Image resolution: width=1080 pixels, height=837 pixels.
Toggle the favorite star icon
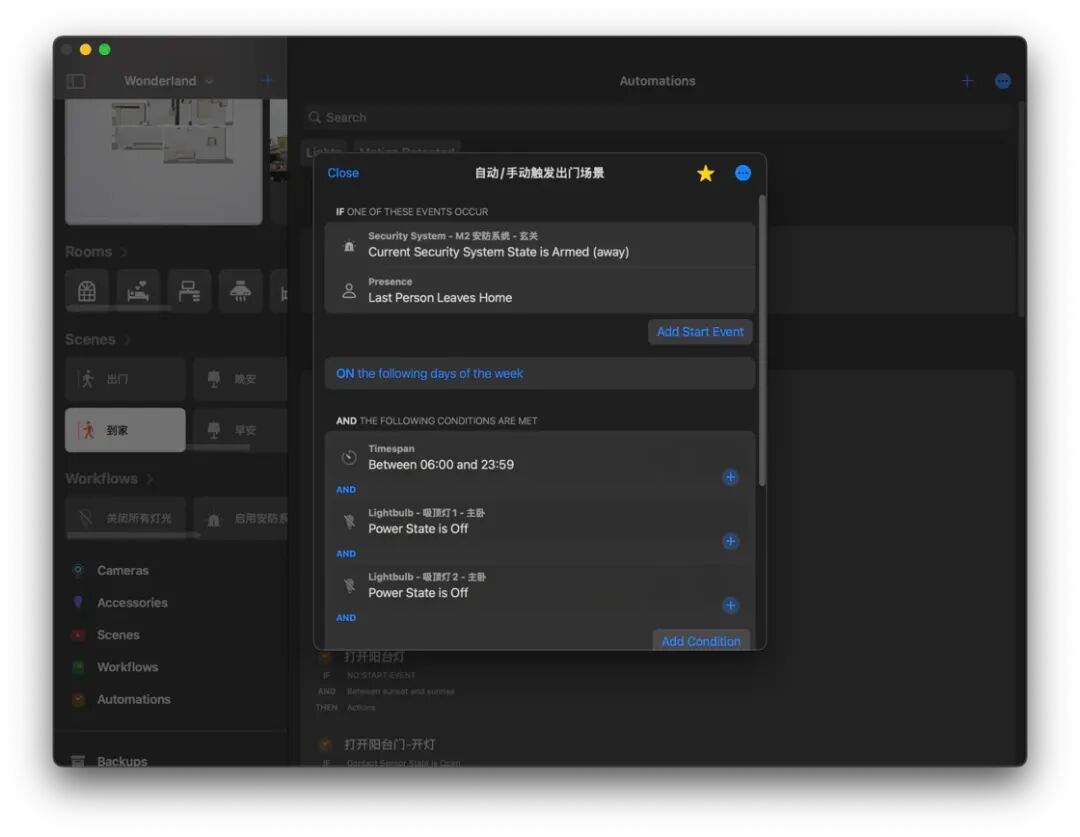click(x=705, y=174)
